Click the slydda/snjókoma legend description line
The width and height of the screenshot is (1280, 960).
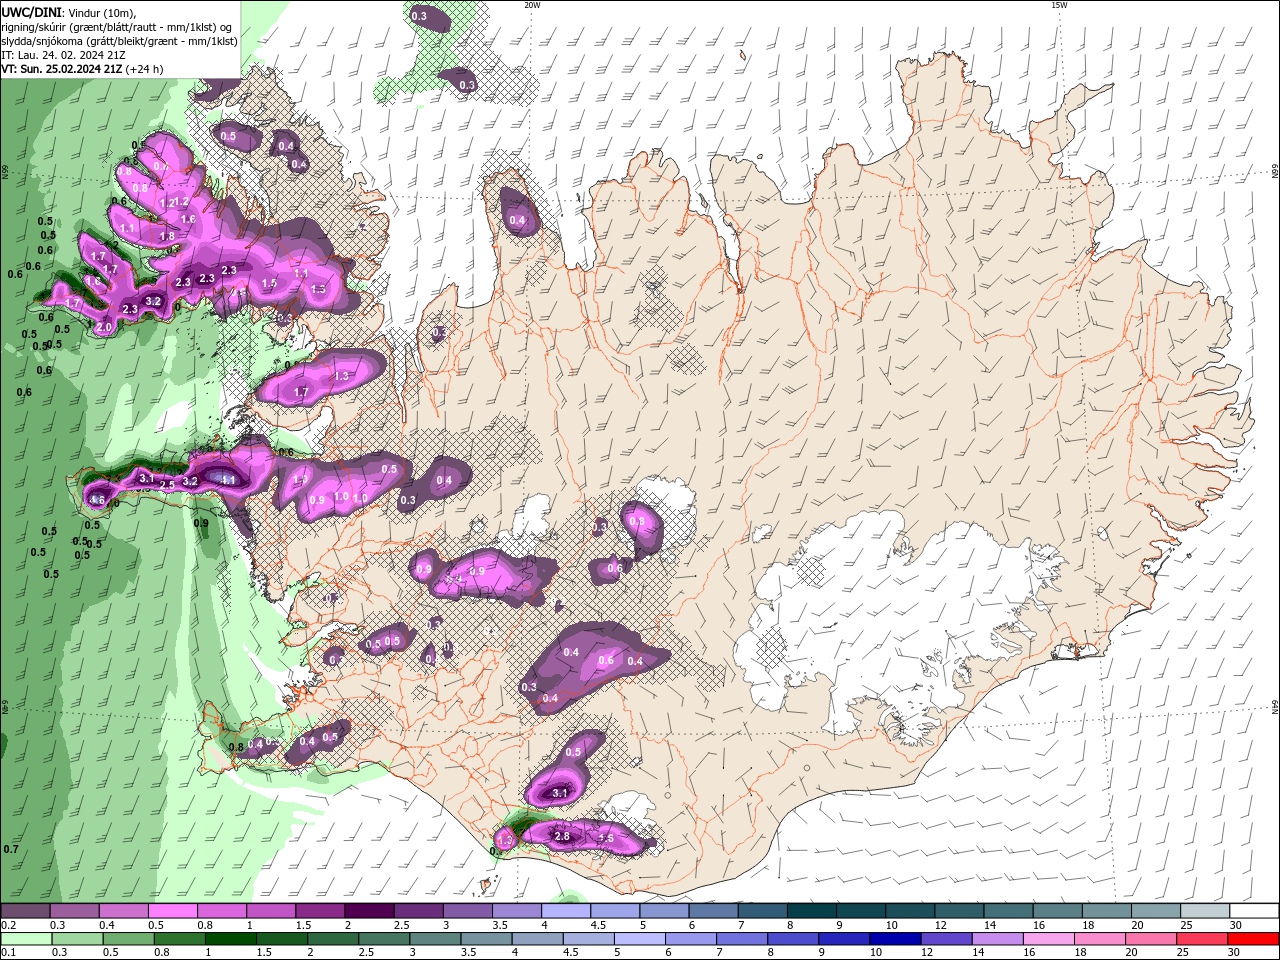[x=120, y=41]
